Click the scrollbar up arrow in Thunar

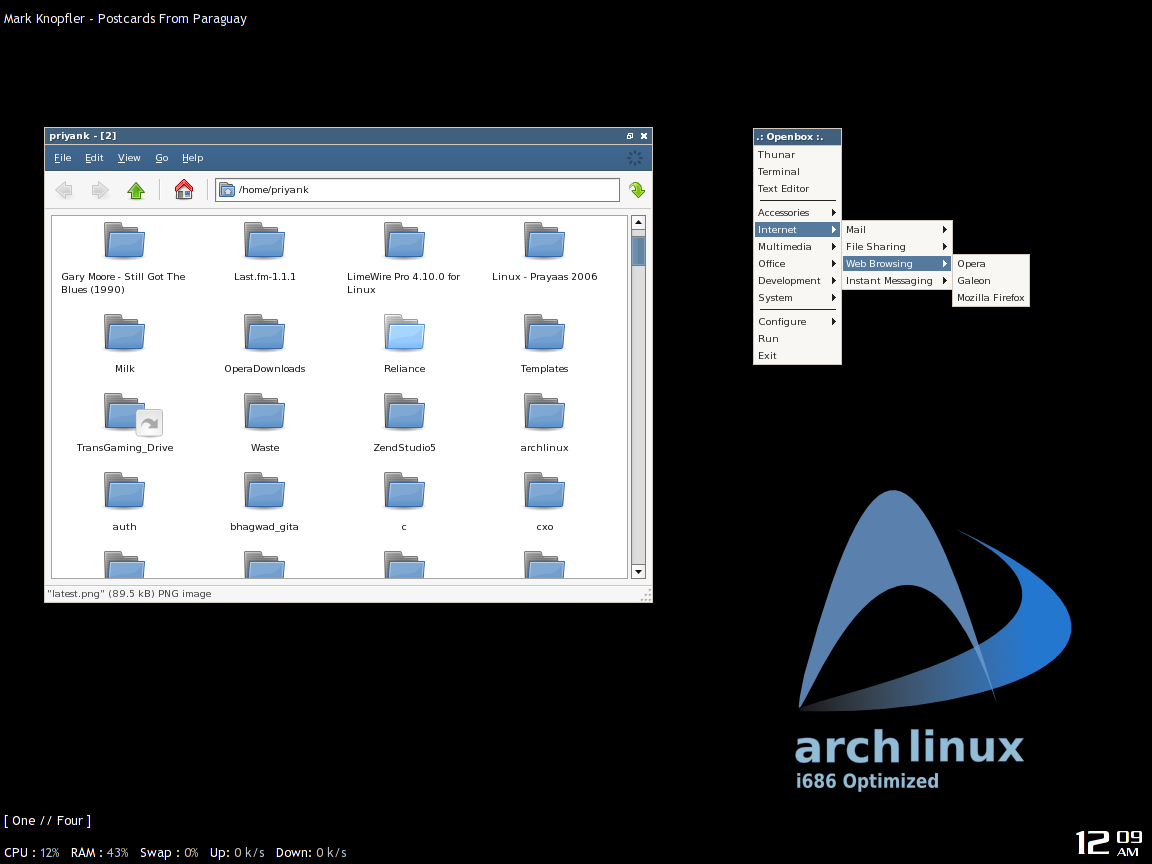[638, 223]
